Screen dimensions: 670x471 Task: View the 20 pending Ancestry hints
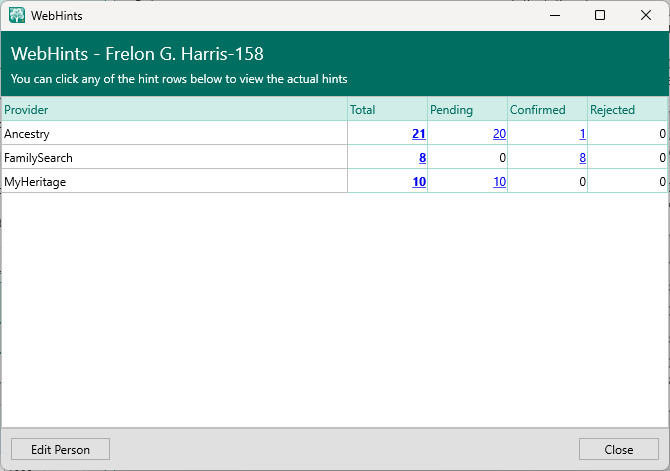499,133
